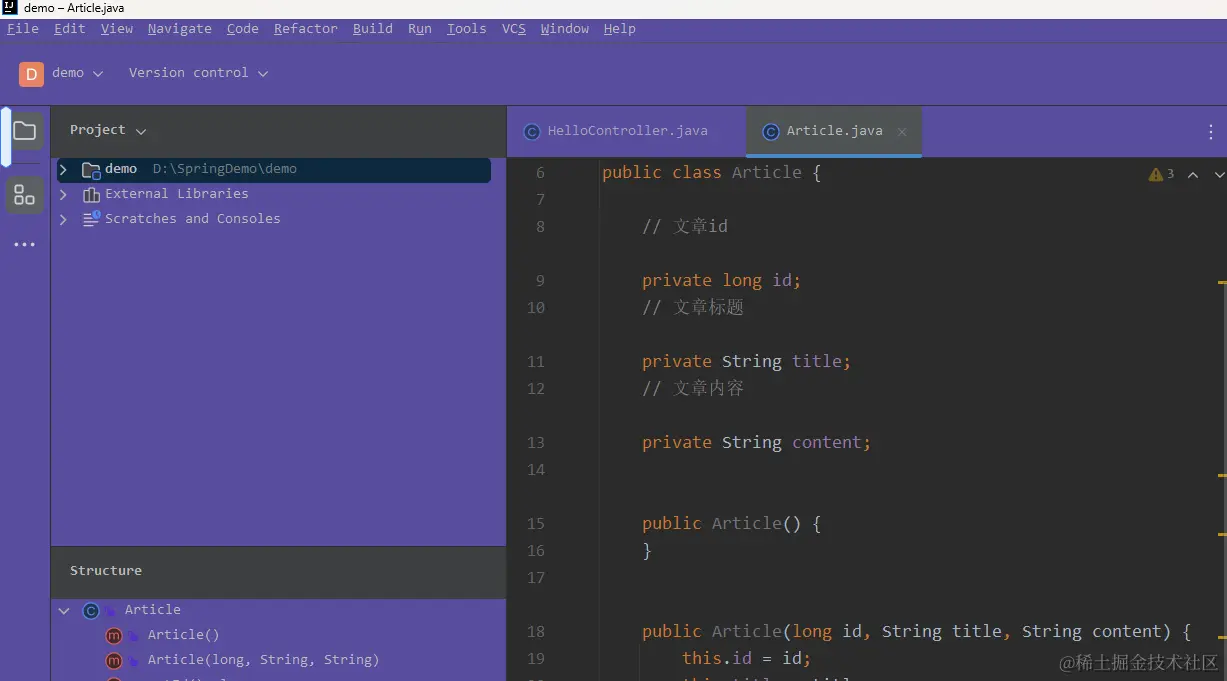Select demo D:\SpringDemo\demo tree row

pyautogui.click(x=274, y=169)
